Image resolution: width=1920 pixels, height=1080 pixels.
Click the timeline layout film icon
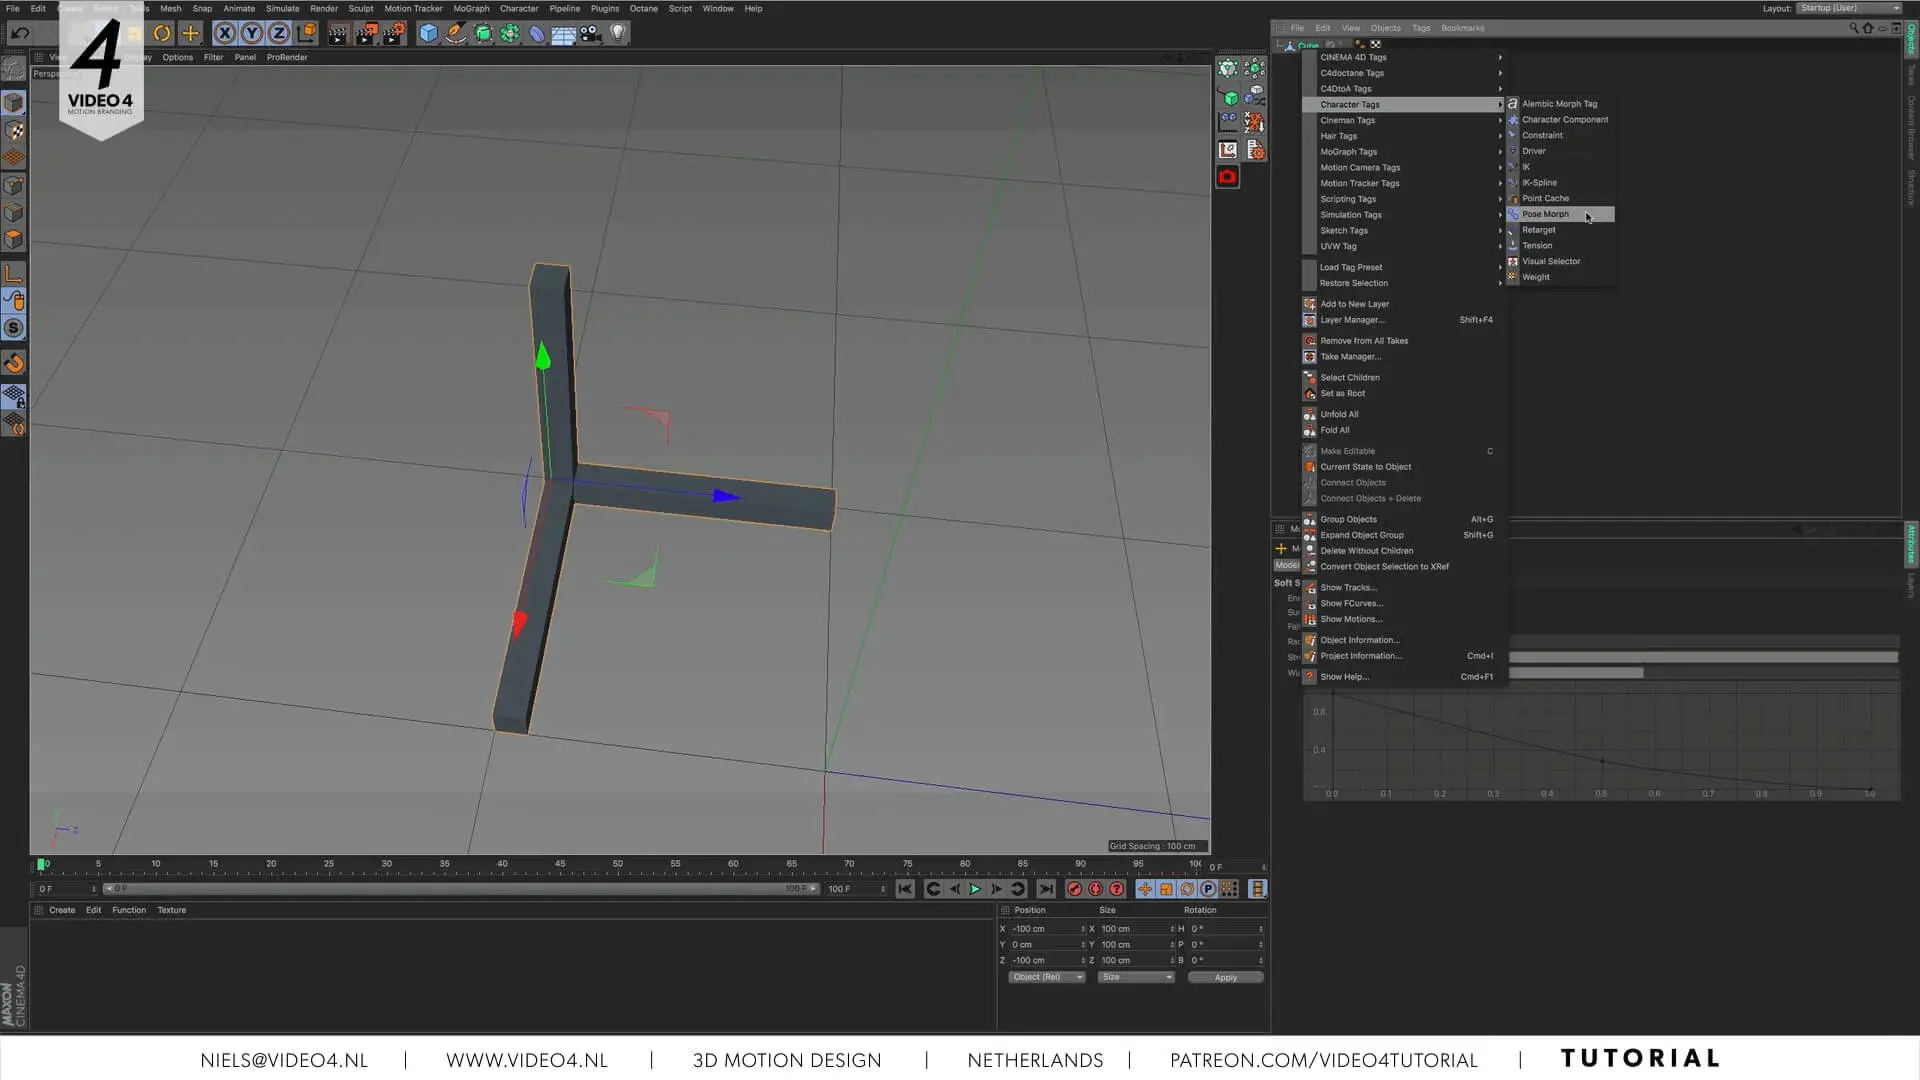[1257, 889]
